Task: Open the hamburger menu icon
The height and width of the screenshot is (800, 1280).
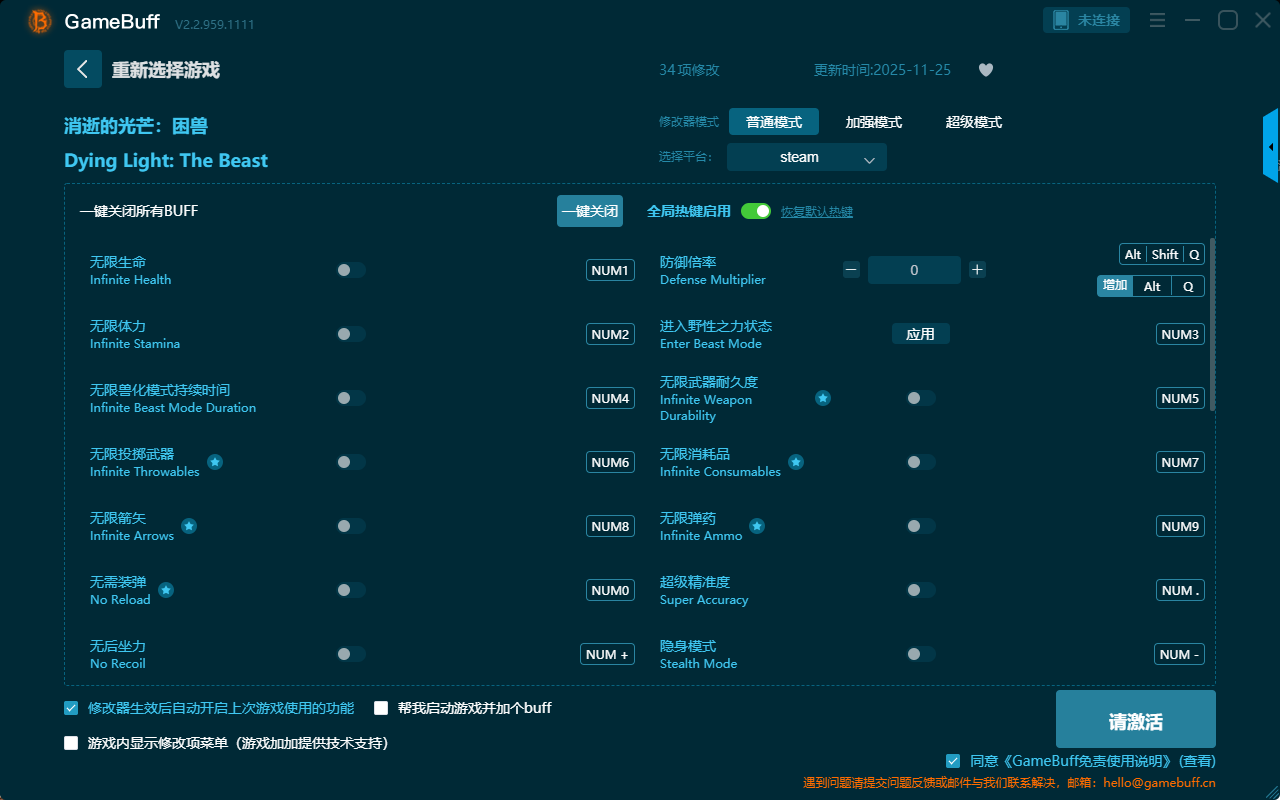Action: [x=1157, y=20]
